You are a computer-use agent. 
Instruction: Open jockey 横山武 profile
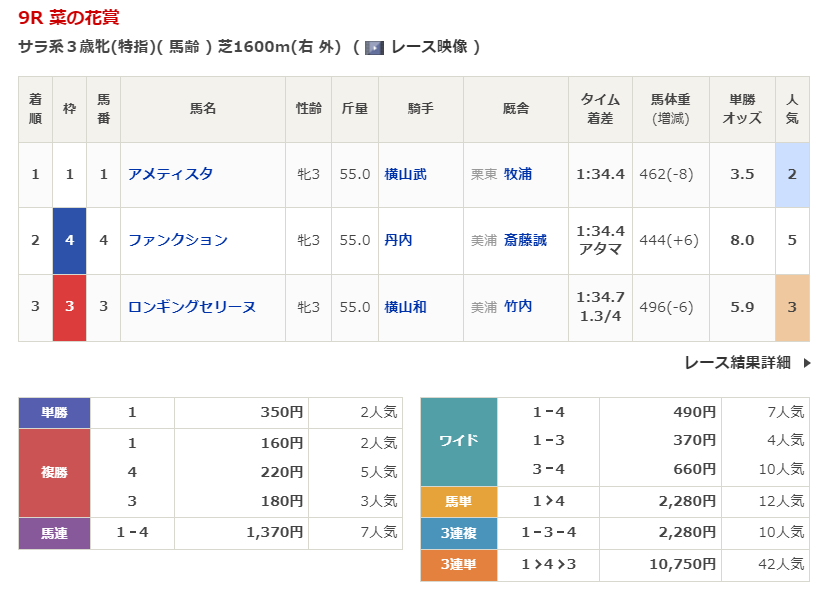click(405, 174)
